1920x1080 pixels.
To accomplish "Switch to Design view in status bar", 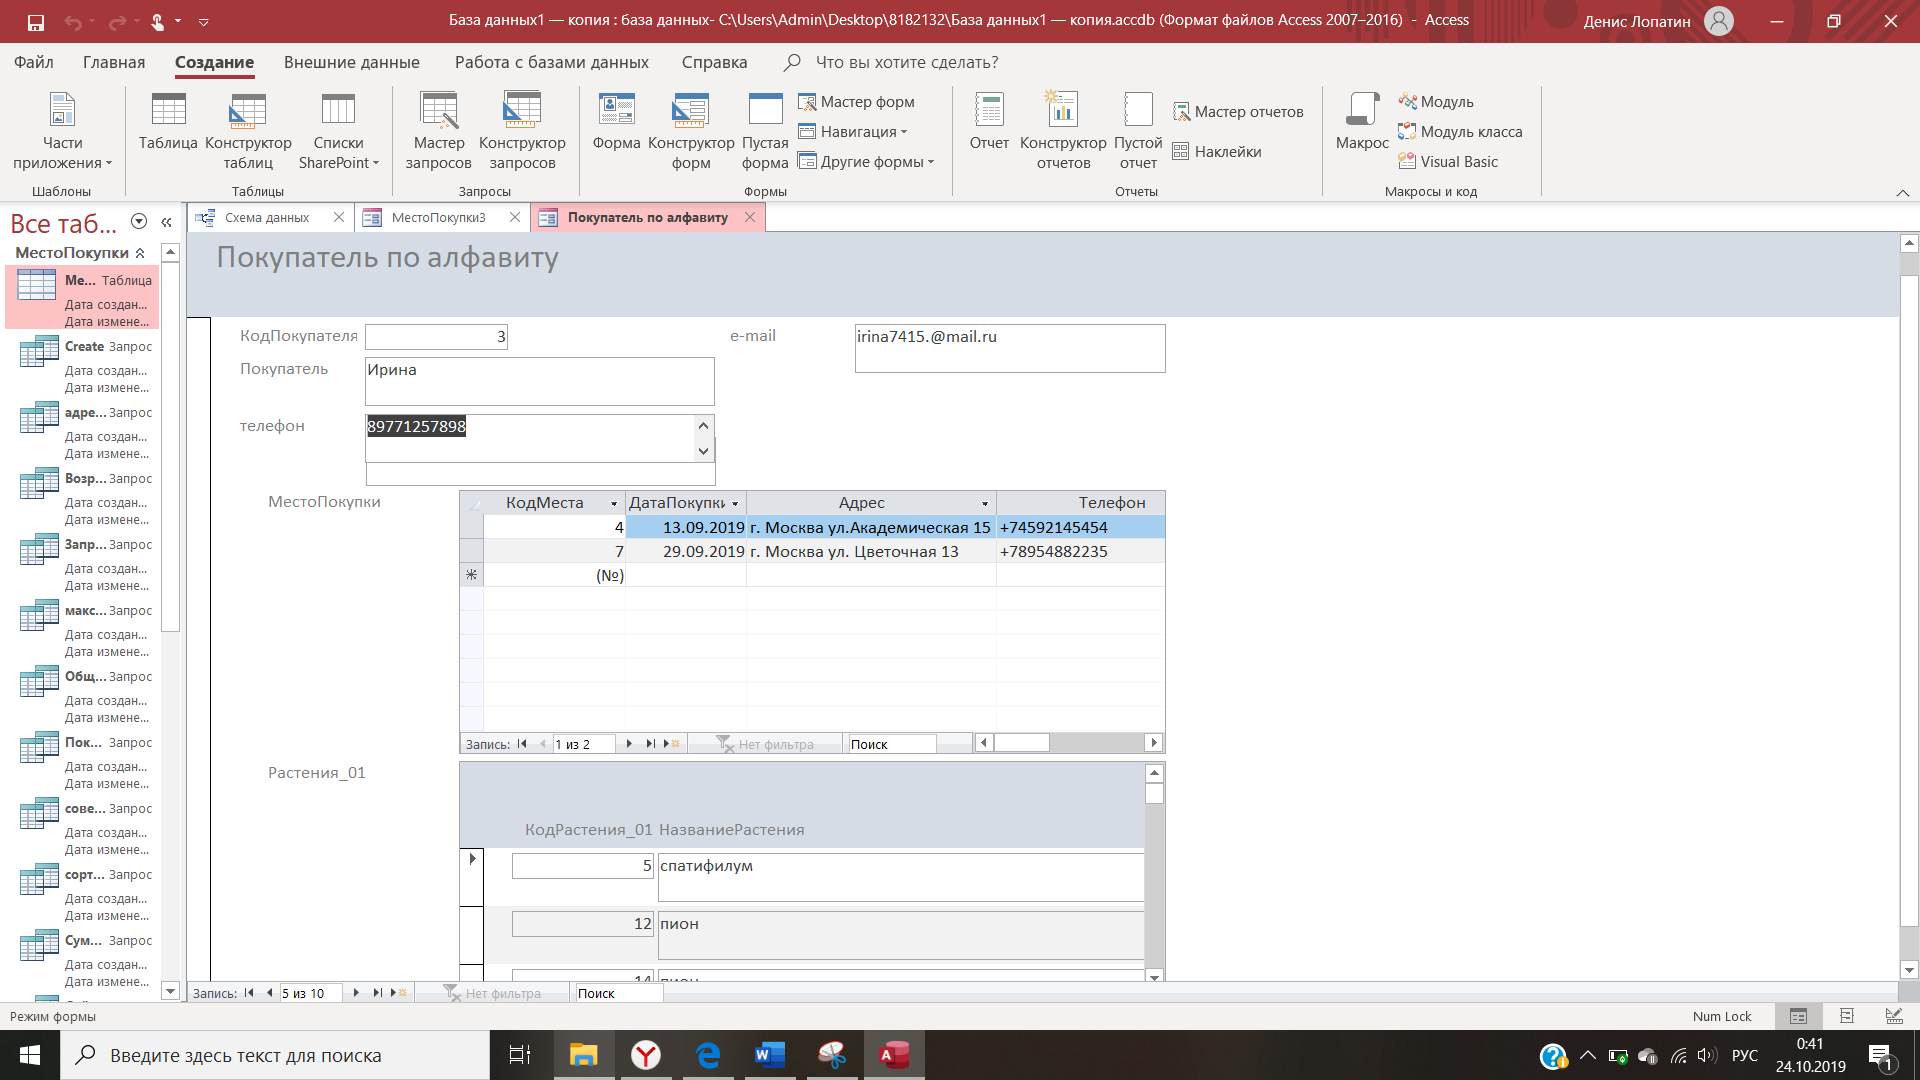I will point(1894,1016).
